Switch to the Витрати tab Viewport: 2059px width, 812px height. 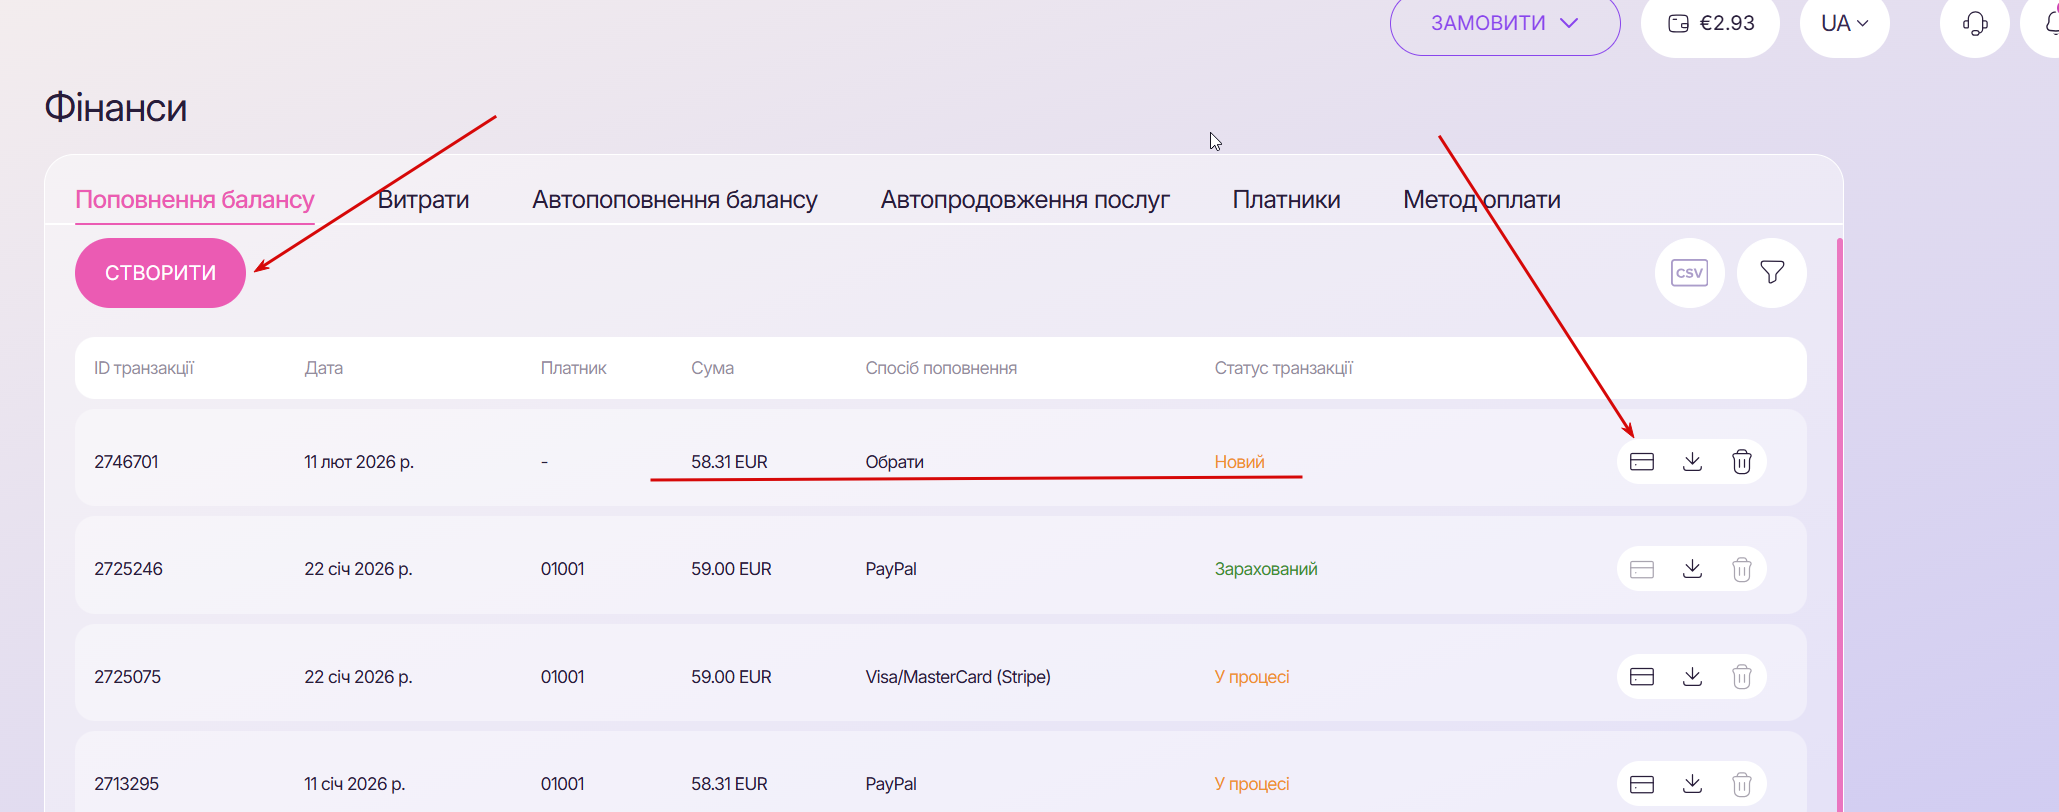click(x=423, y=200)
